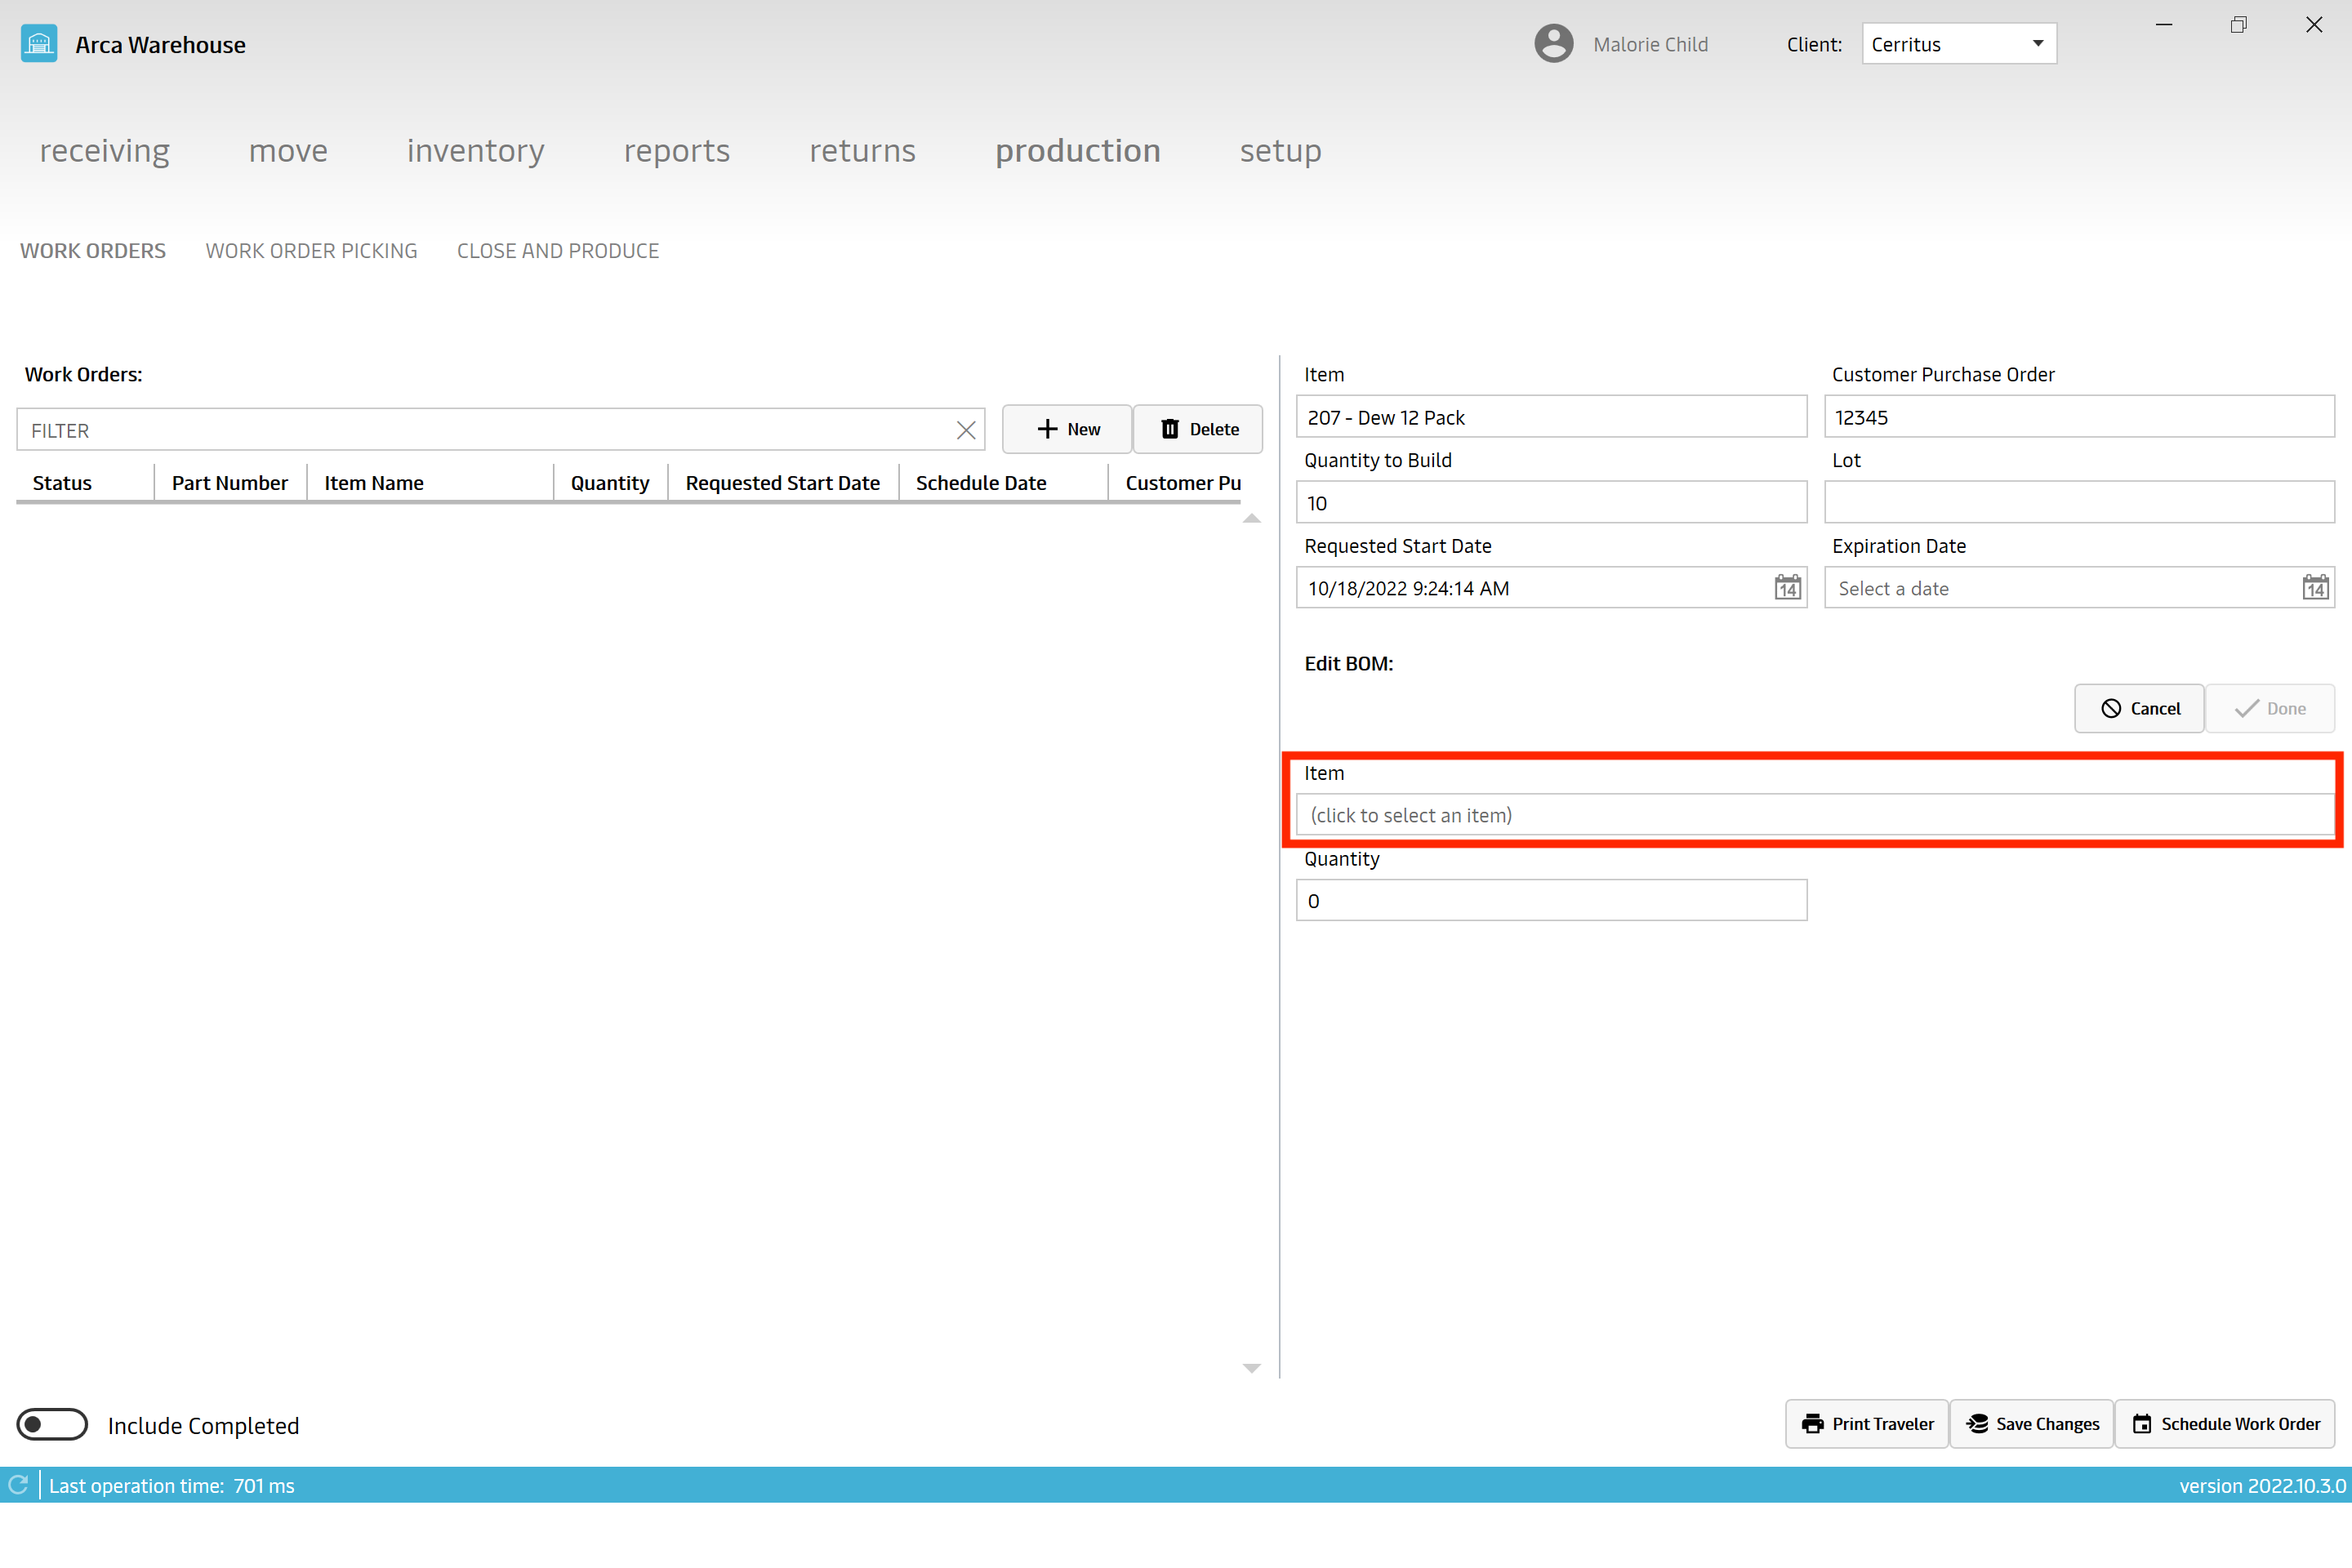This screenshot has width=2352, height=1568.
Task: Restore down the Arca Warehouse window
Action: click(x=2239, y=25)
